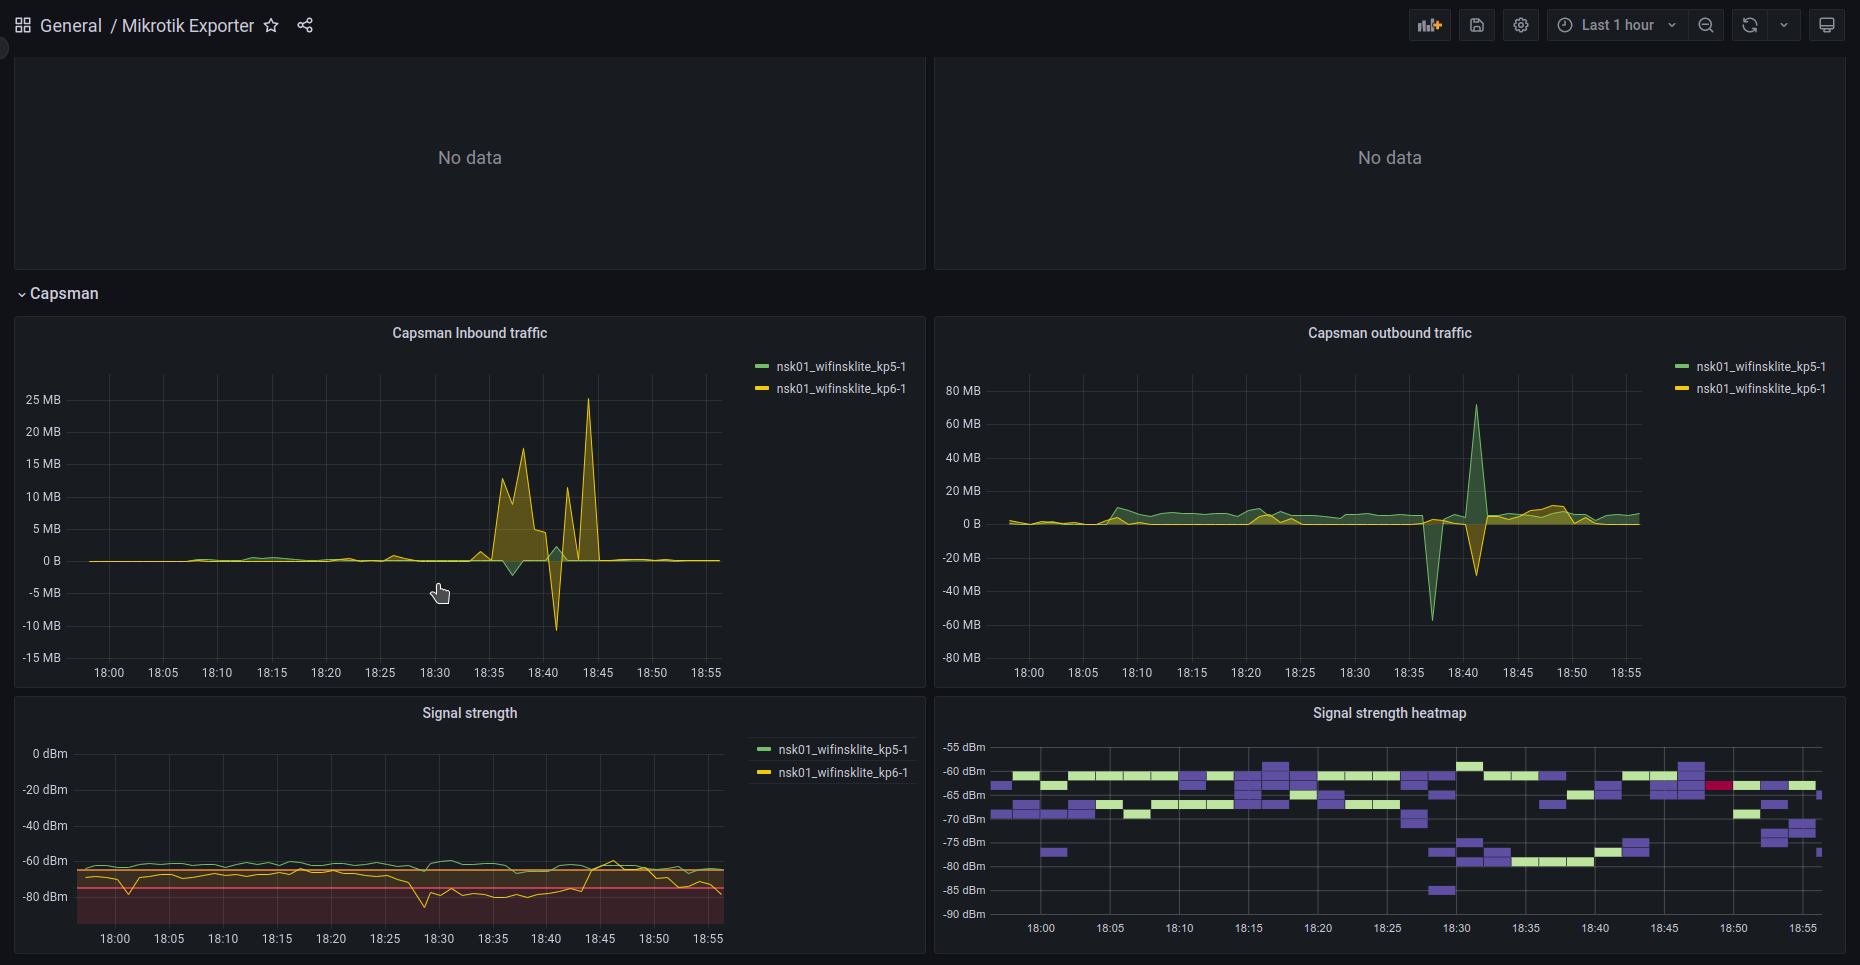Click the zoom out time range icon
This screenshot has height=965, width=1860.
1706,25
